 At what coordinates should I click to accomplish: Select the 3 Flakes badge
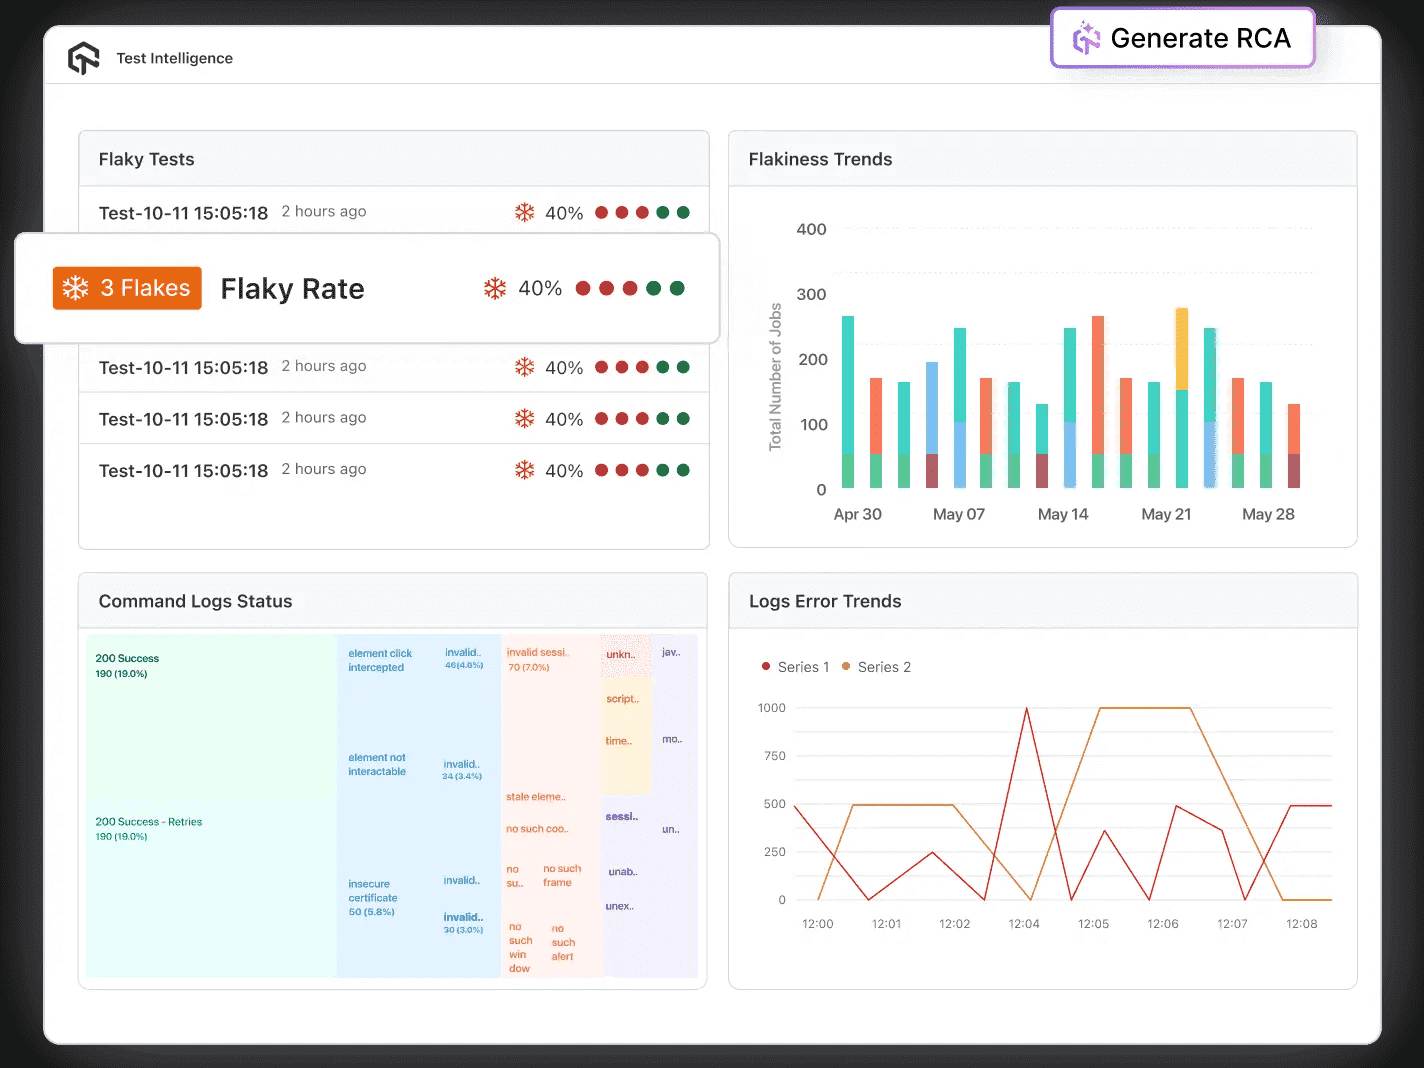click(x=127, y=288)
